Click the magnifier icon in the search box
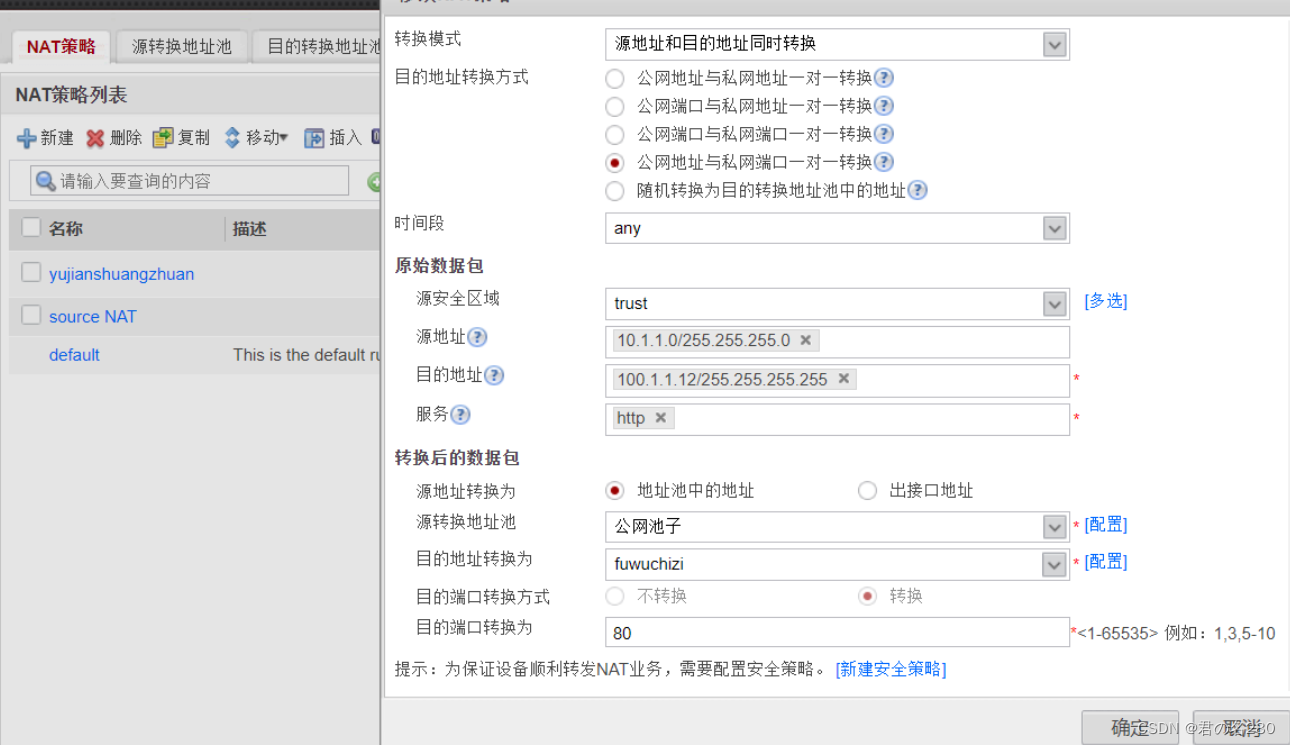 45,181
